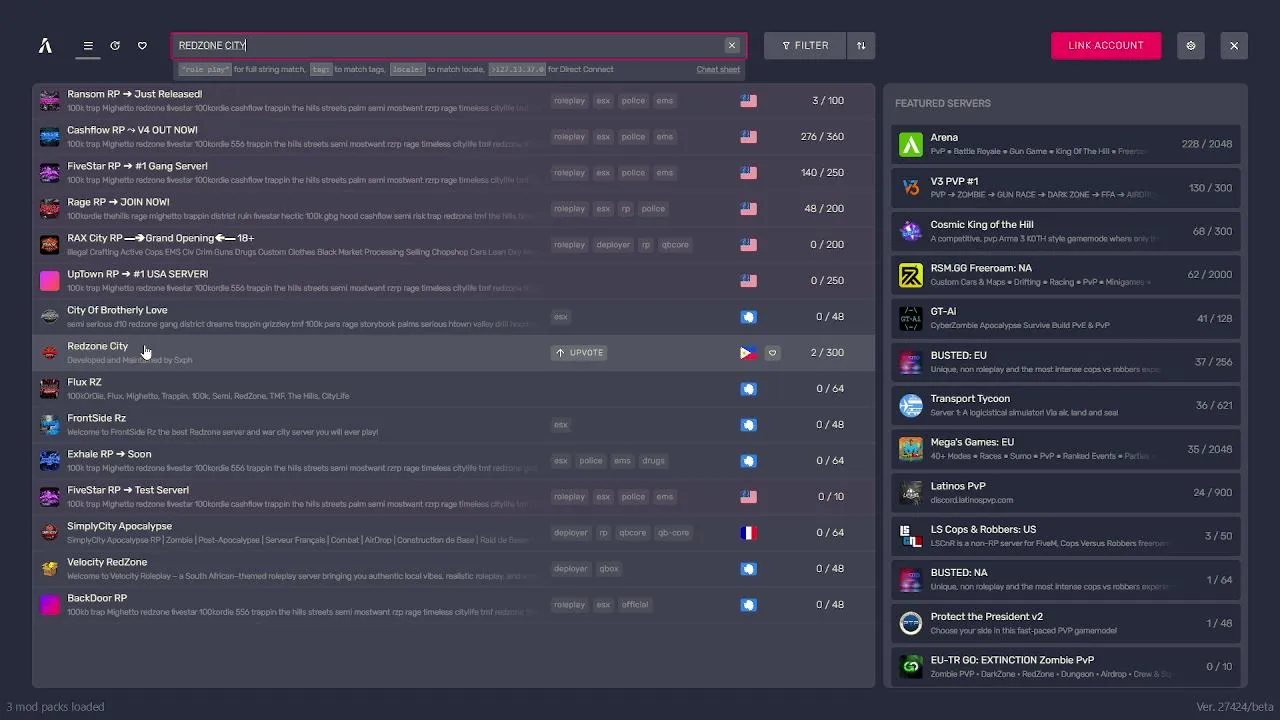Image resolution: width=1280 pixels, height=720 pixels.
Task: Click Latinos PvP featured icon
Action: tap(911, 492)
